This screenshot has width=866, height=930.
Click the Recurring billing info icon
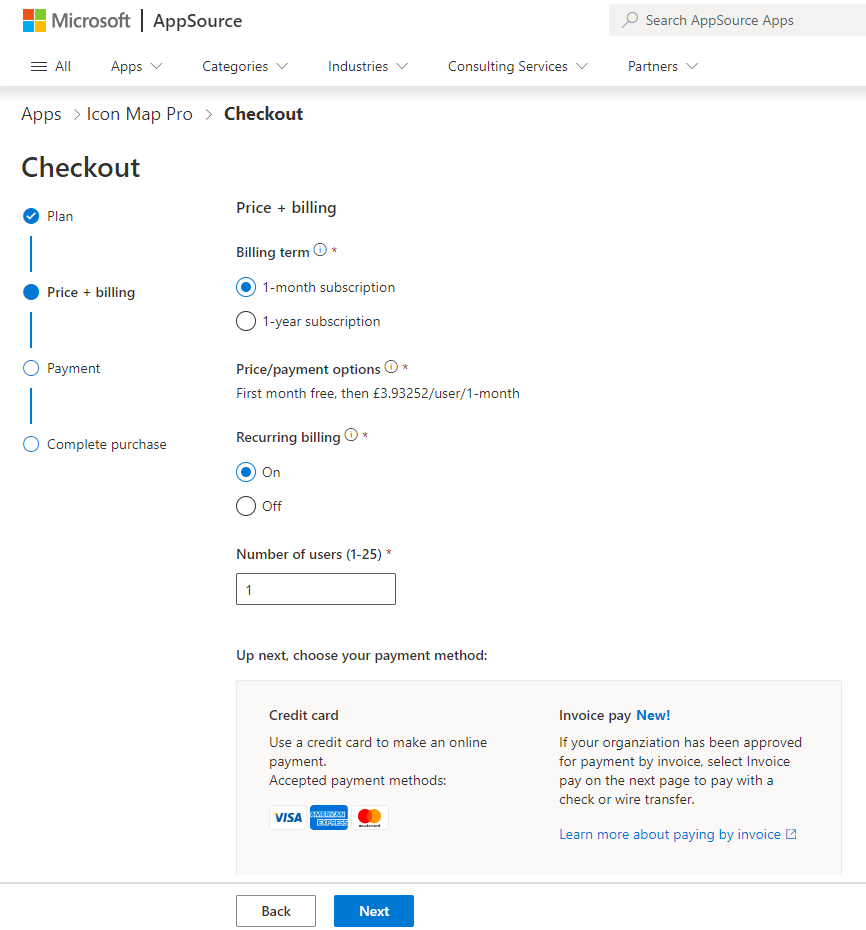click(x=351, y=436)
